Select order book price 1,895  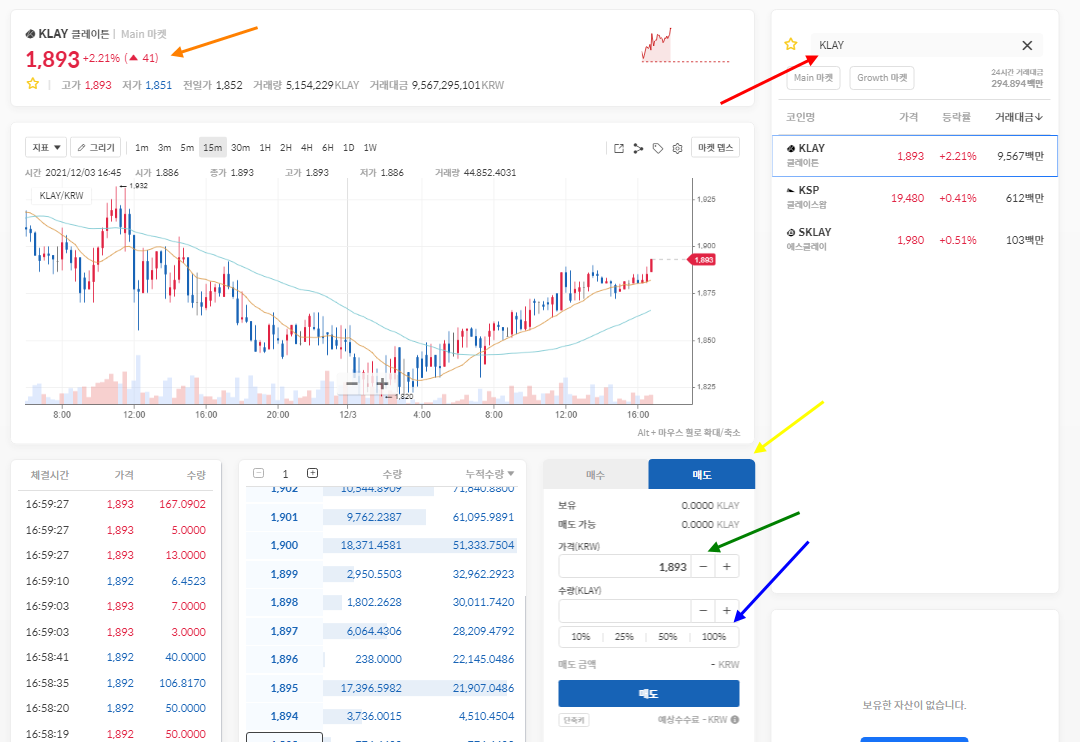(284, 688)
